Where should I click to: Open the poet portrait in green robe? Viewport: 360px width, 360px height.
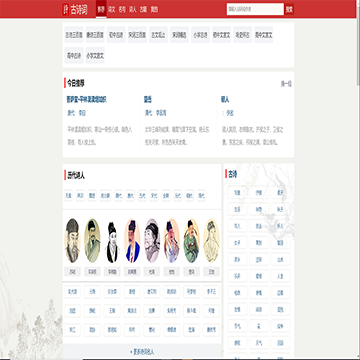tap(192, 240)
